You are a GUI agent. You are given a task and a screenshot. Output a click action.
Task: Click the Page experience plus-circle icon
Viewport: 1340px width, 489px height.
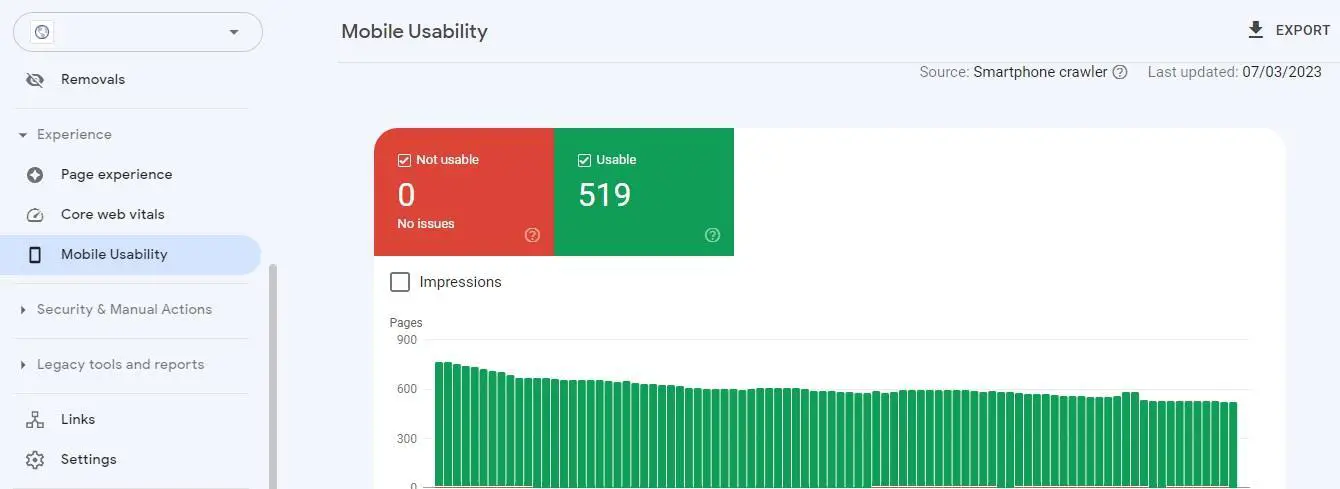tap(35, 174)
